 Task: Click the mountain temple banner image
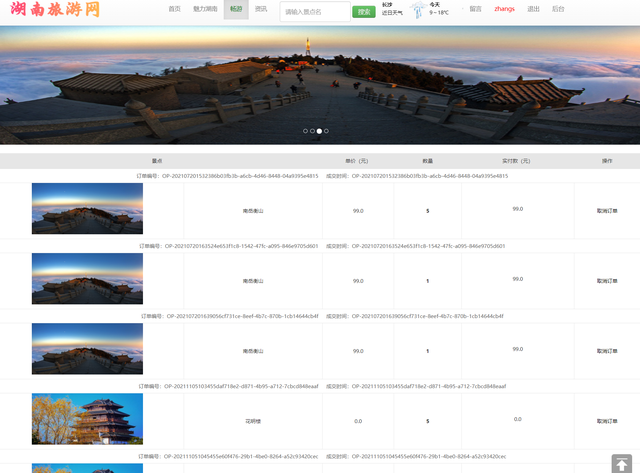pos(320,85)
